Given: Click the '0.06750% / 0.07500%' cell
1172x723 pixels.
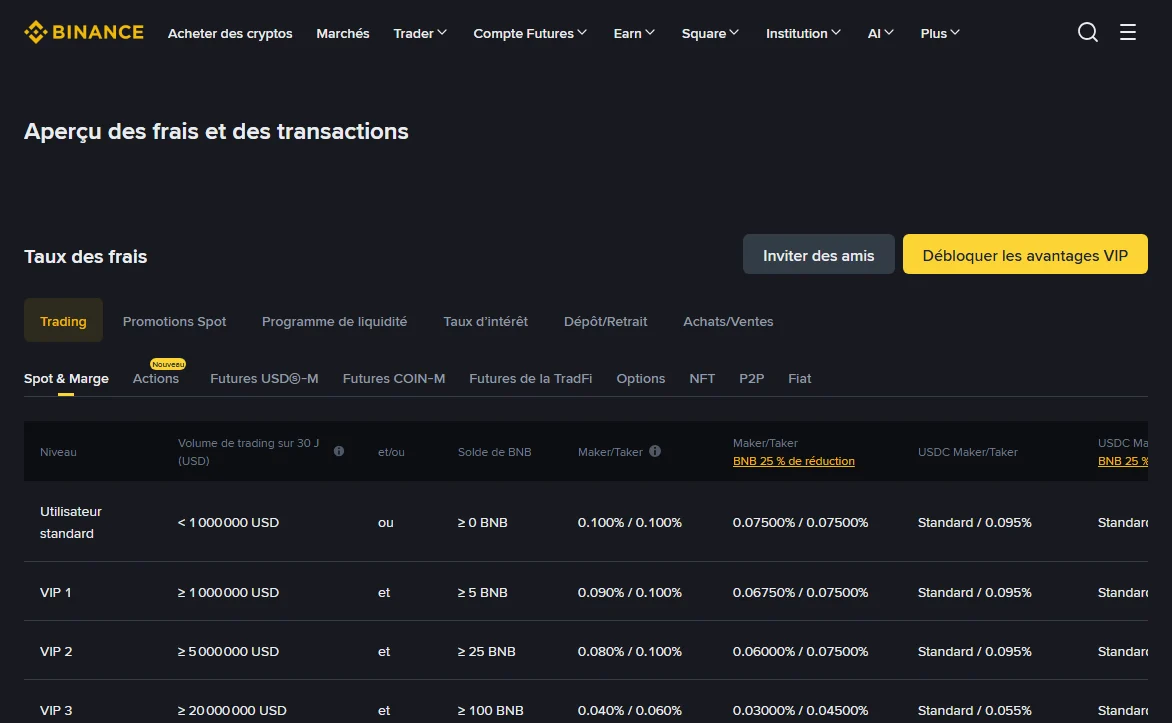Looking at the screenshot, I should tap(801, 592).
